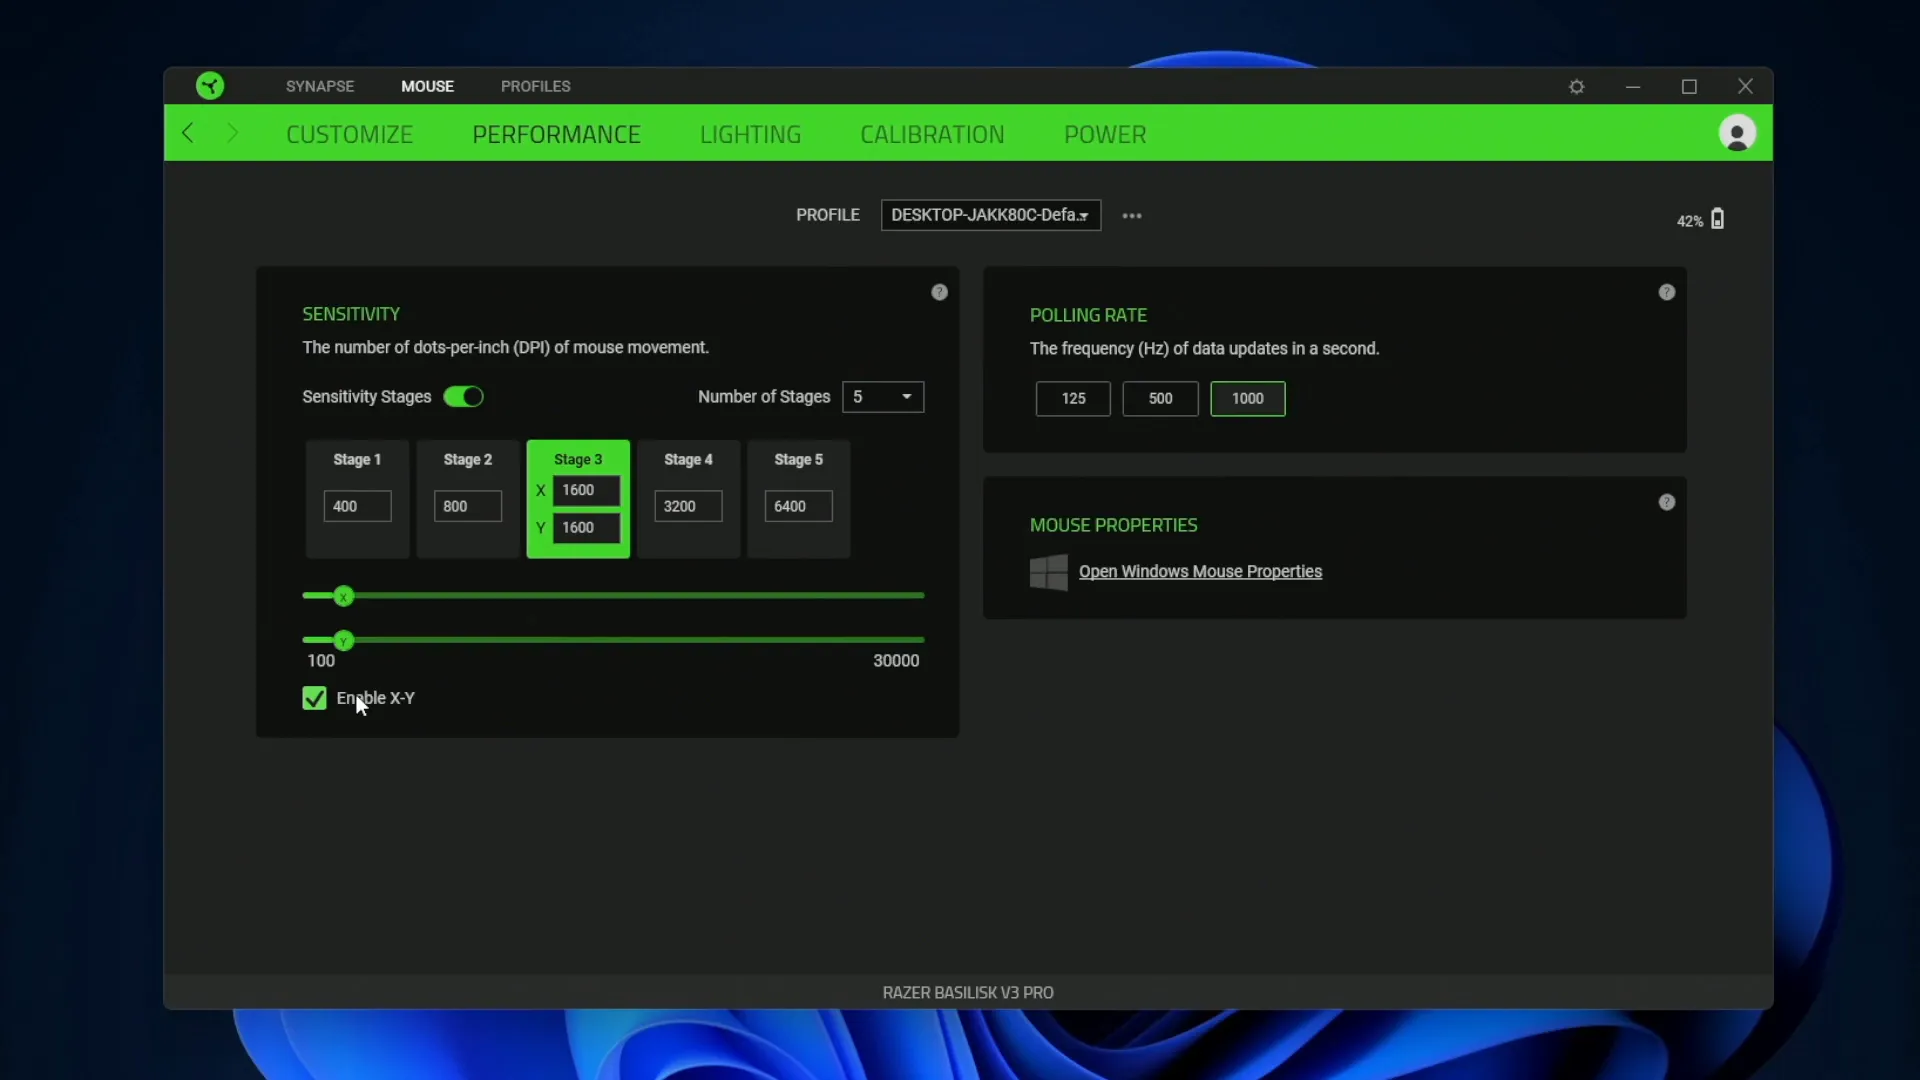
Task: Click the POLLING RATE heading
Action: 1088,315
